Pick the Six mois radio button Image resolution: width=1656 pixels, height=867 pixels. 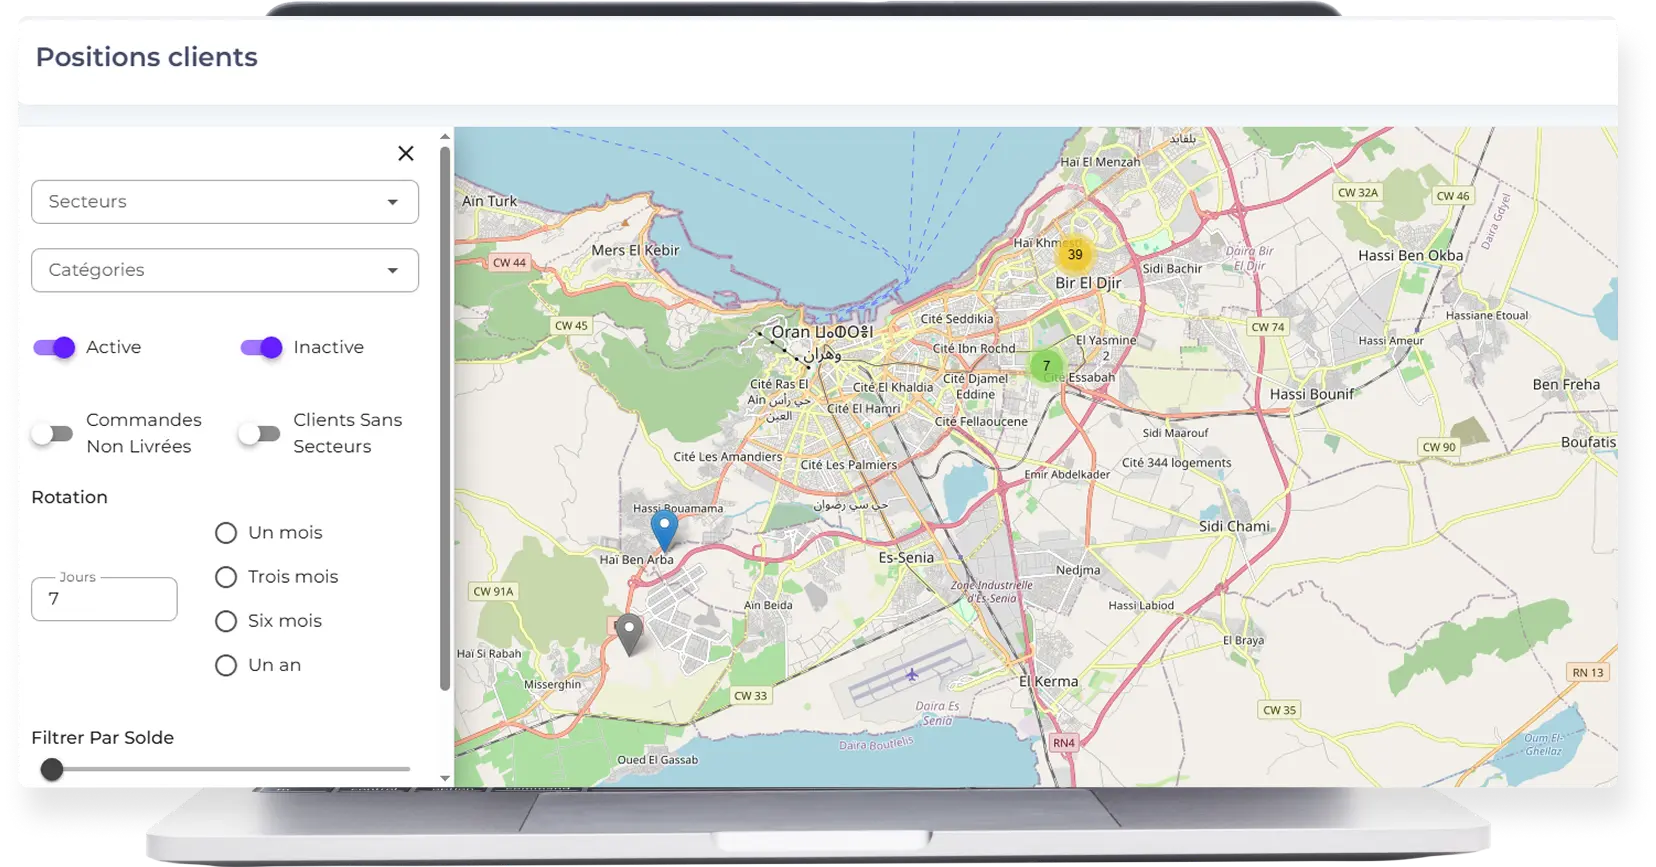226,621
